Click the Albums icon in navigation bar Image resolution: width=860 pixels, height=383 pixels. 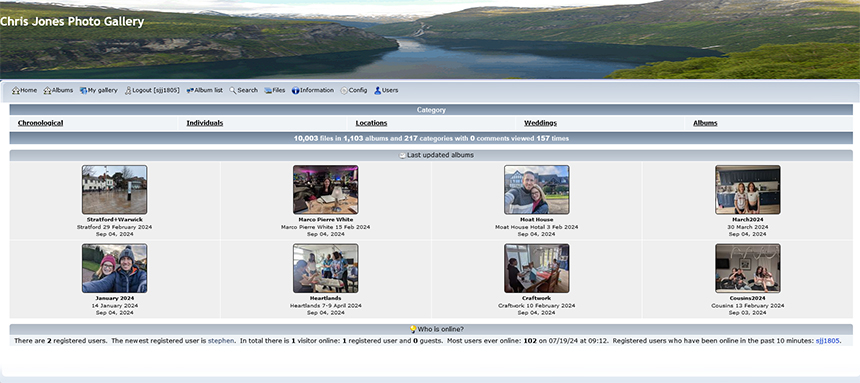pyautogui.click(x=47, y=91)
